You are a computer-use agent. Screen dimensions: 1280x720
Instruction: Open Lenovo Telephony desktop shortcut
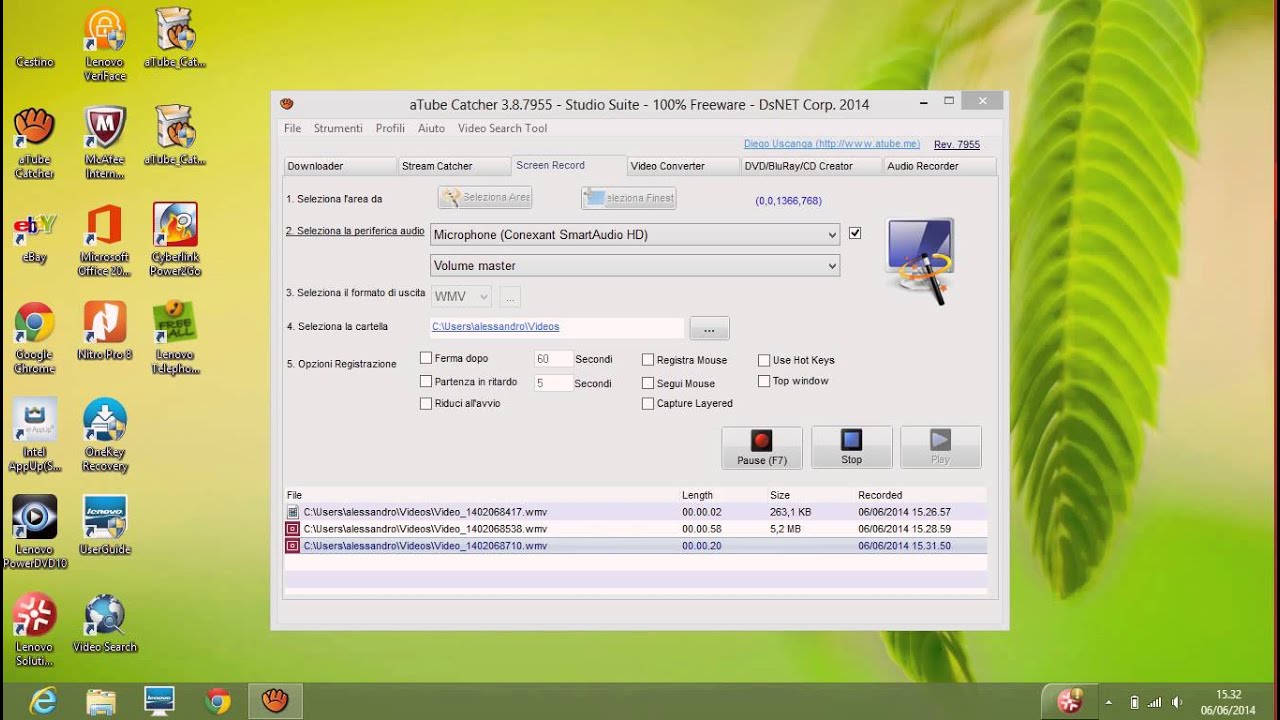pyautogui.click(x=175, y=337)
